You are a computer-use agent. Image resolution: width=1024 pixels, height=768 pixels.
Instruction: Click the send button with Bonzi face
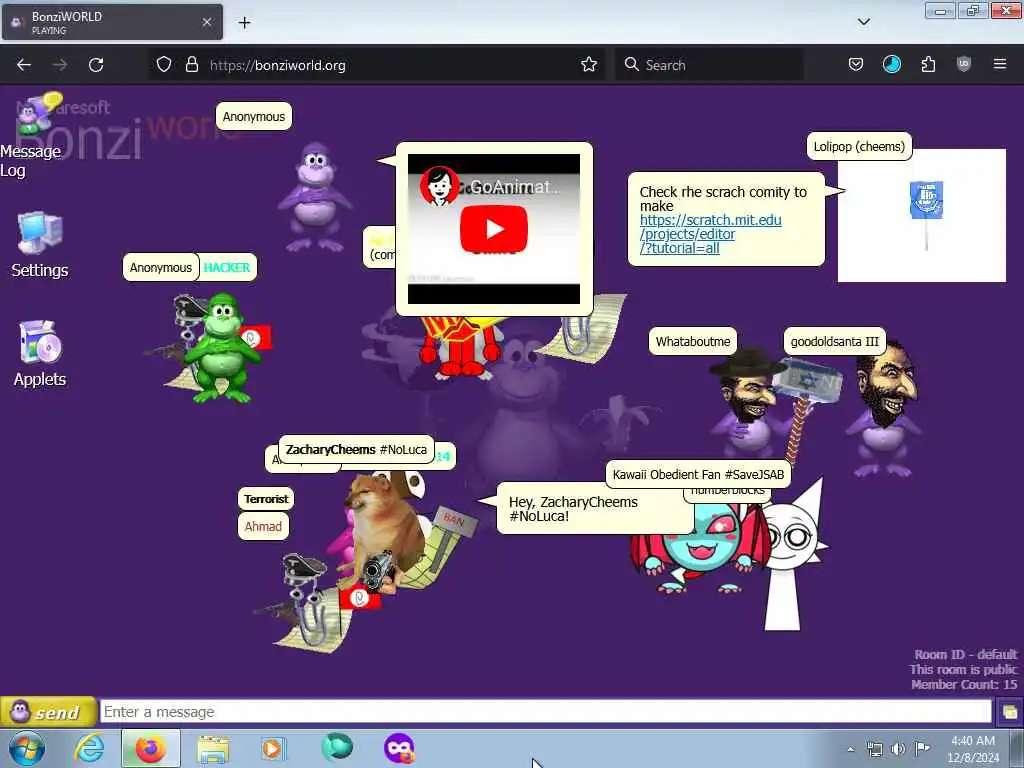pyautogui.click(x=47, y=711)
